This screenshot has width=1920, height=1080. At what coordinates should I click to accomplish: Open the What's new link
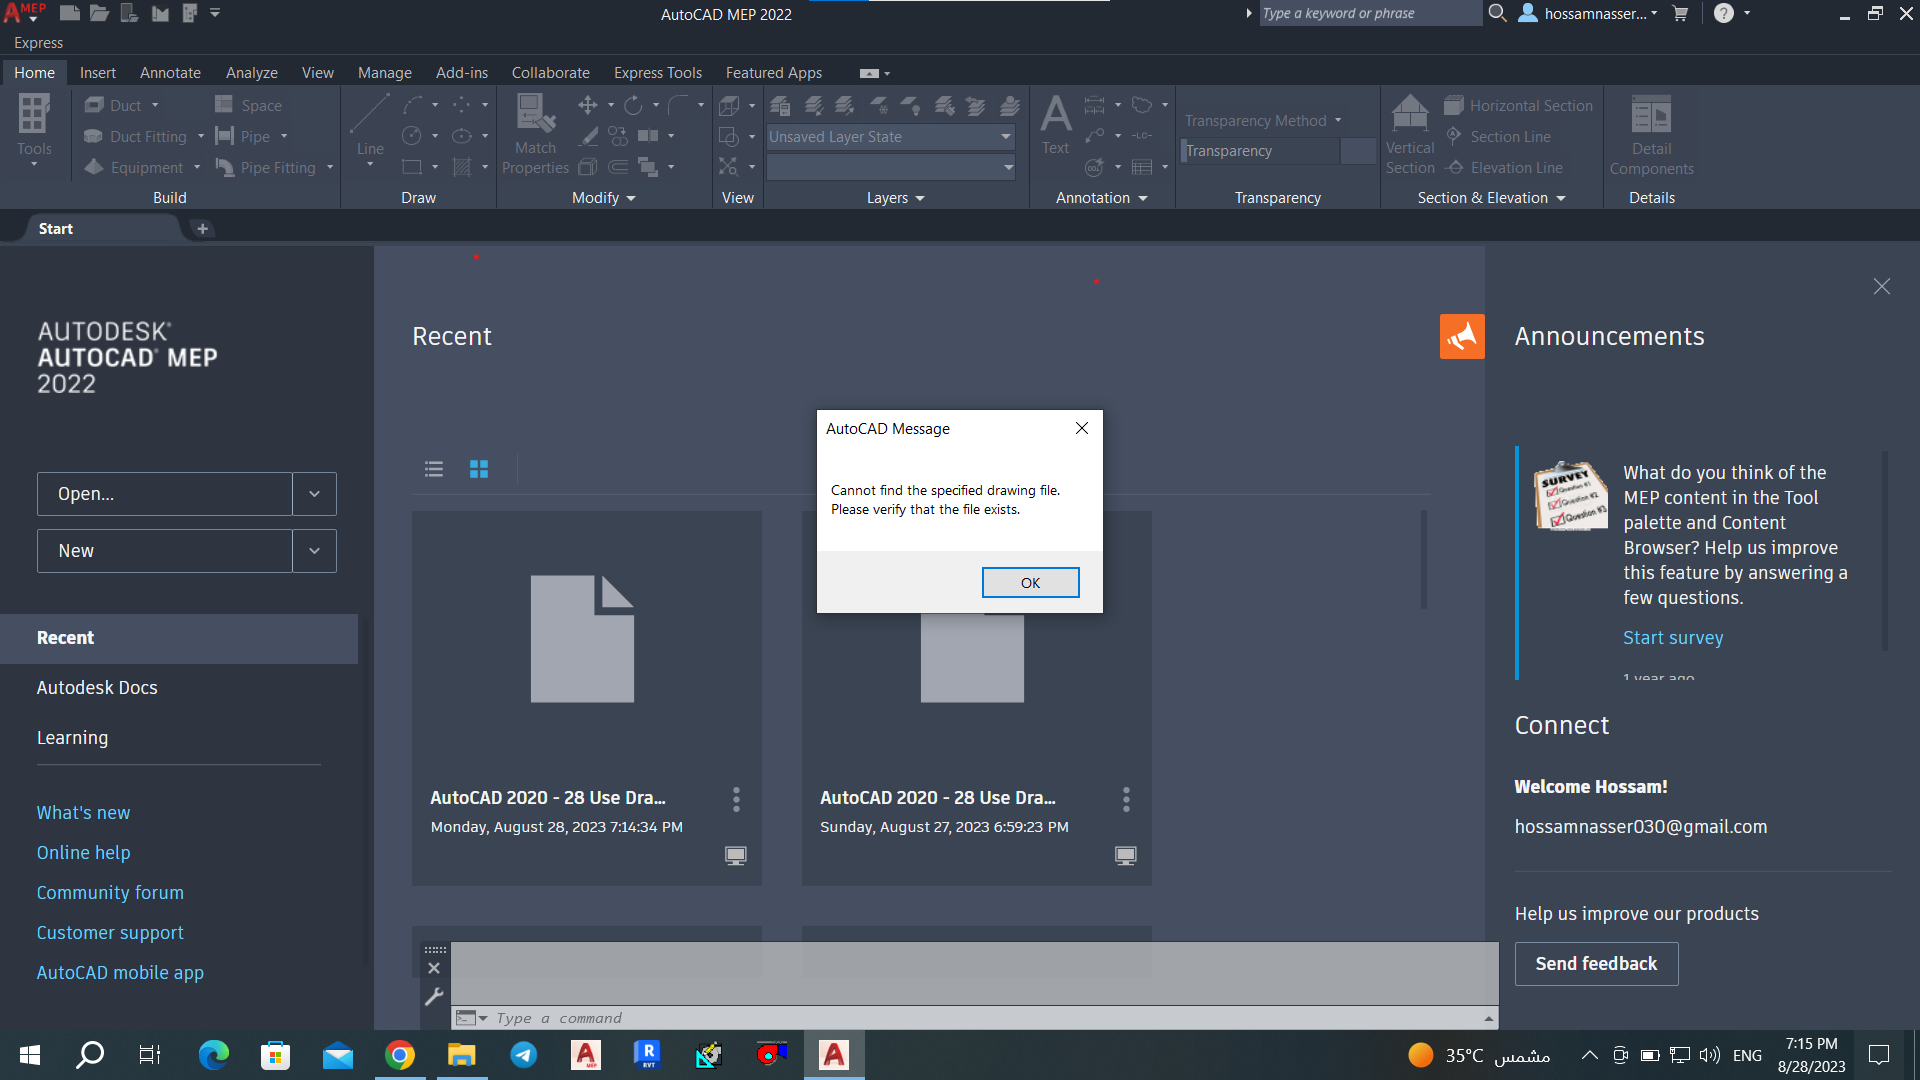click(x=83, y=813)
